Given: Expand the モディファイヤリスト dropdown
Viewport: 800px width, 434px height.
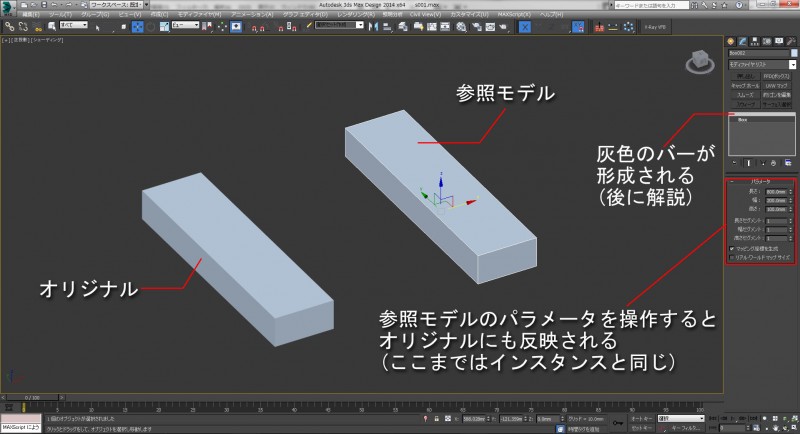Looking at the screenshot, I should [x=760, y=62].
